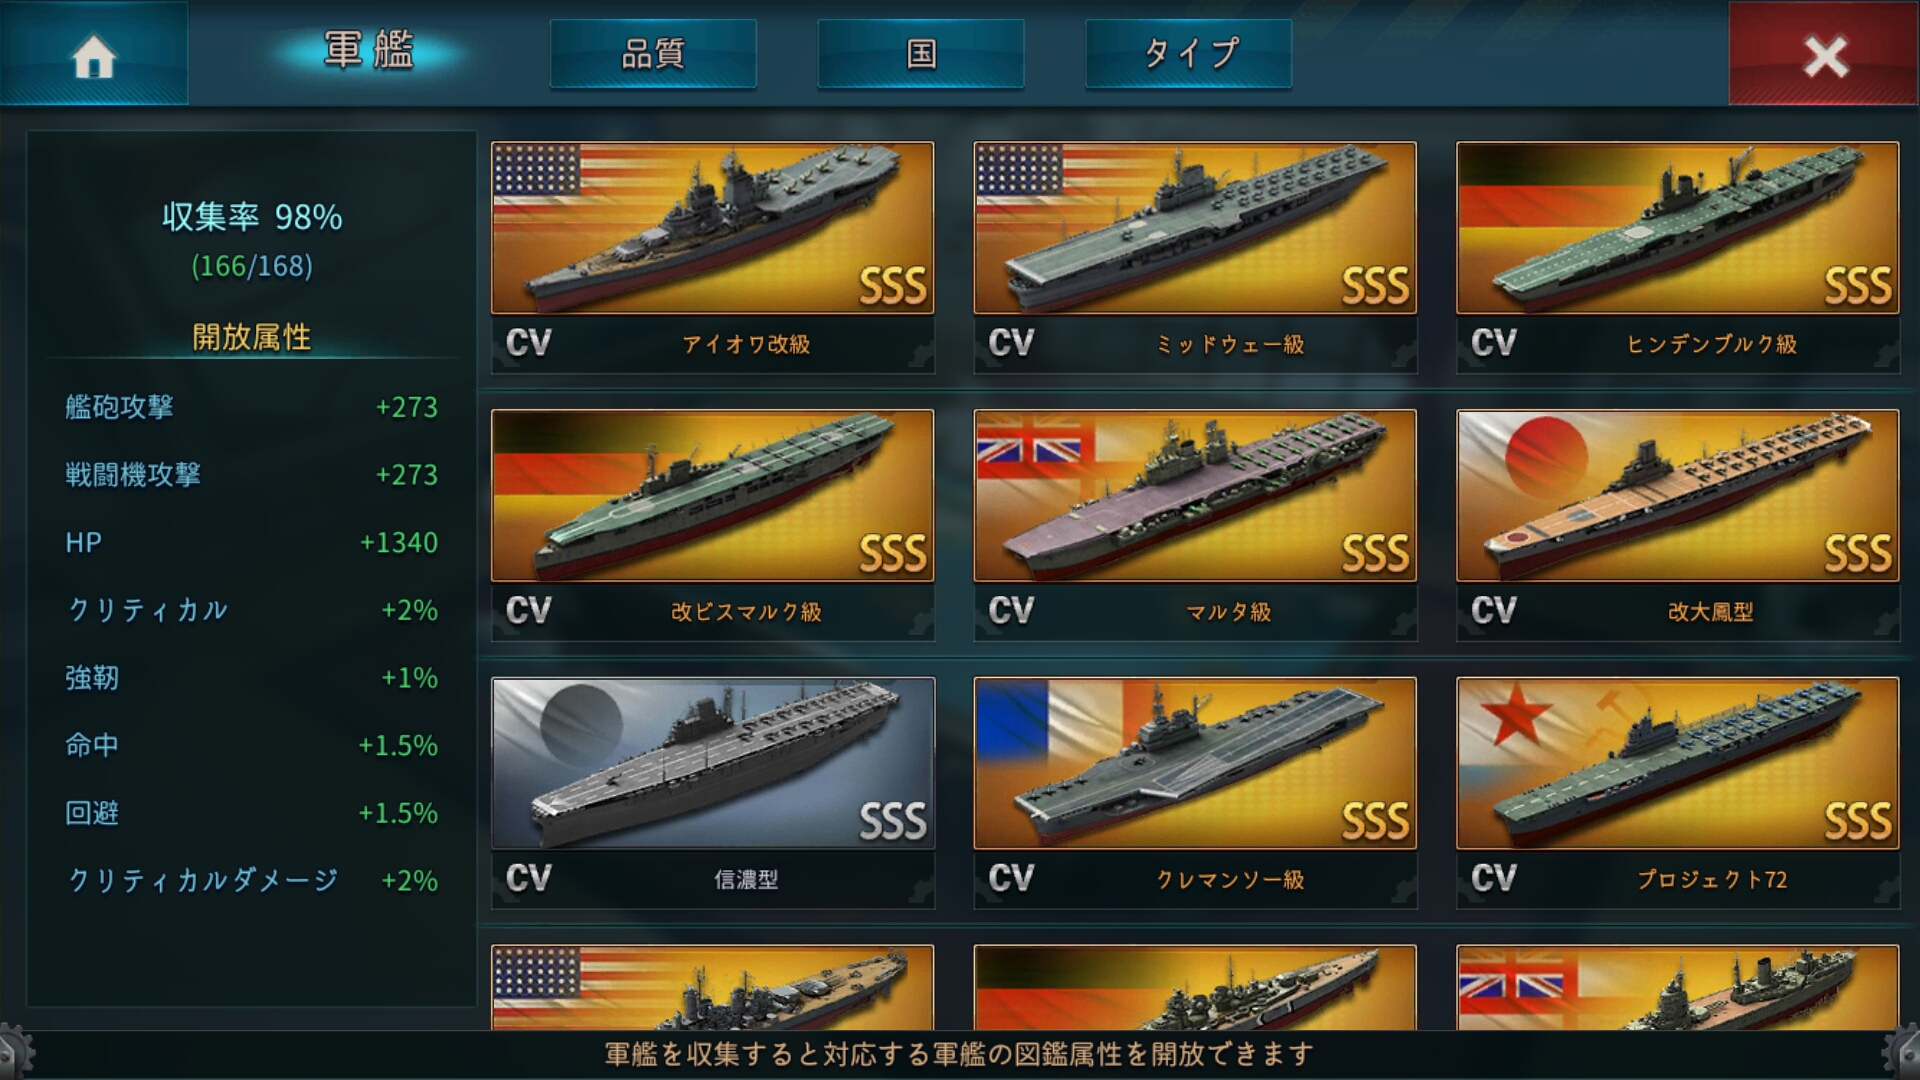Open the ヒンデンブルク級 ship image

[x=1677, y=228]
